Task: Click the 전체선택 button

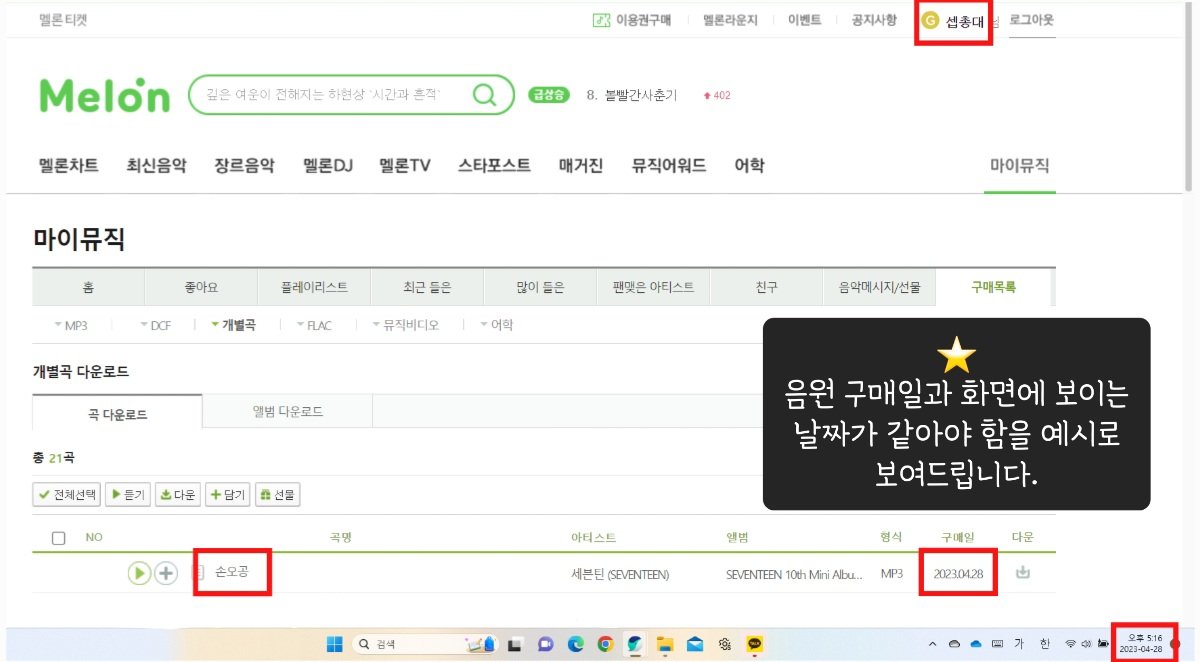Action: pos(67,494)
